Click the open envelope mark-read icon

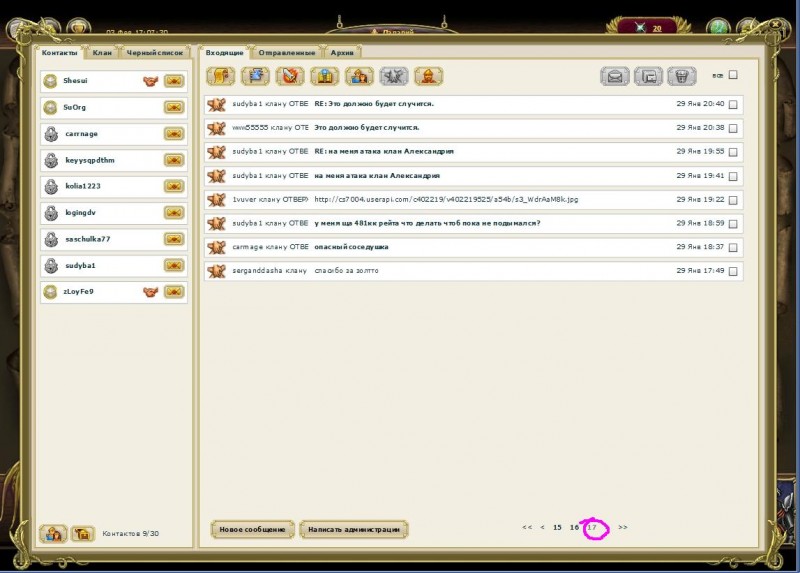(x=614, y=75)
